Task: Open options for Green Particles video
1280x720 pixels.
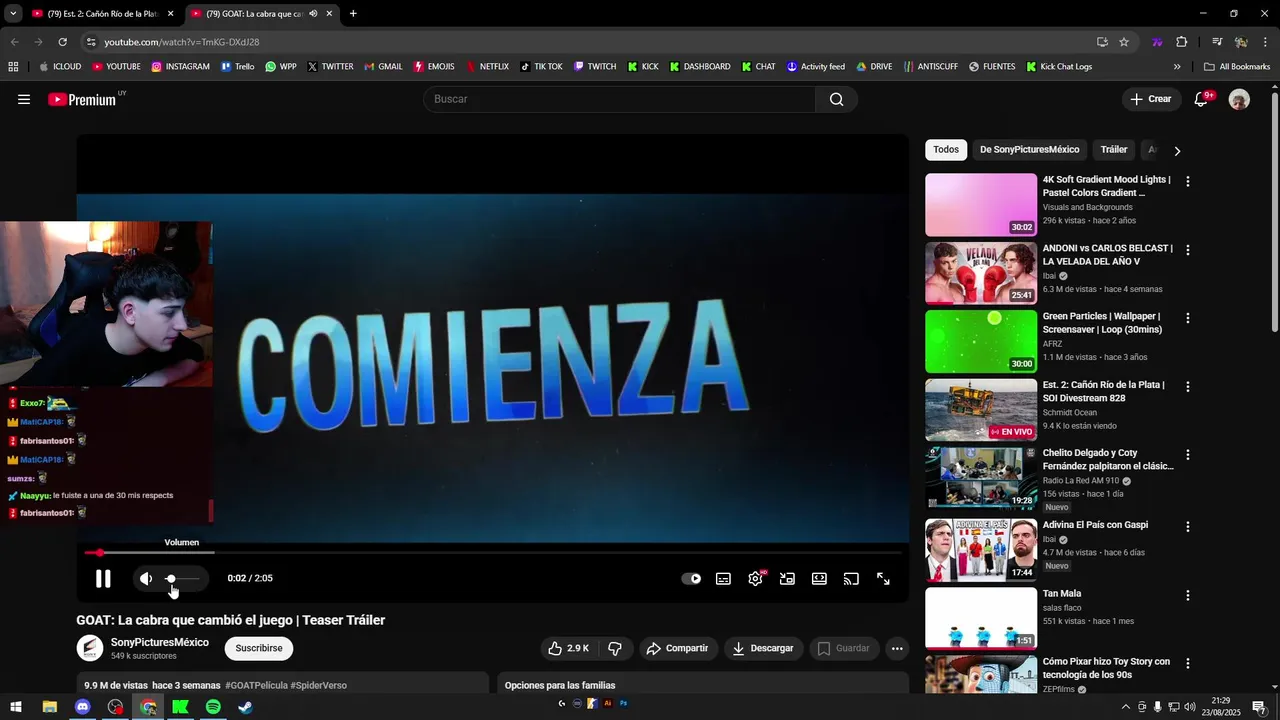Action: tap(1188, 318)
